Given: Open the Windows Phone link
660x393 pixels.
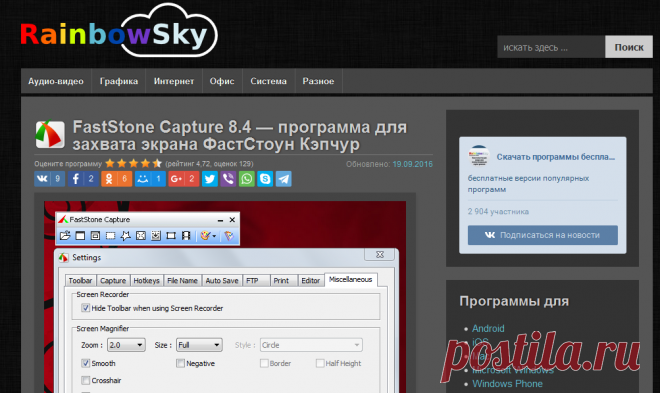Looking at the screenshot, I should tap(507, 384).
